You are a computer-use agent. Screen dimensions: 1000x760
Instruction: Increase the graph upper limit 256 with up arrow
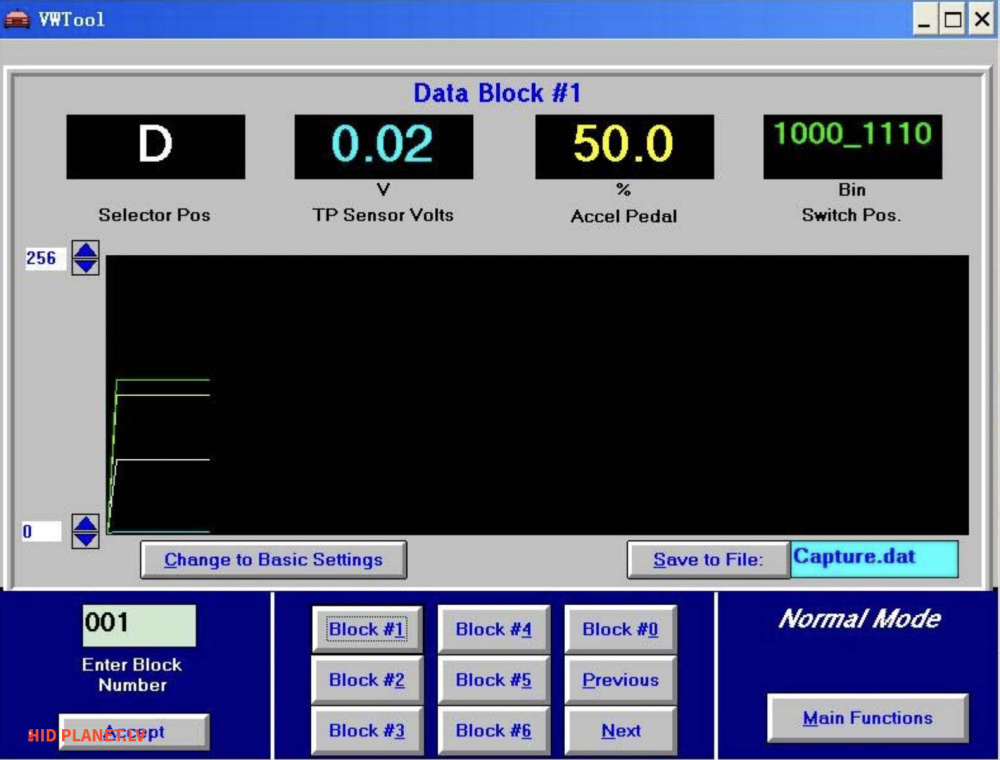[85, 250]
